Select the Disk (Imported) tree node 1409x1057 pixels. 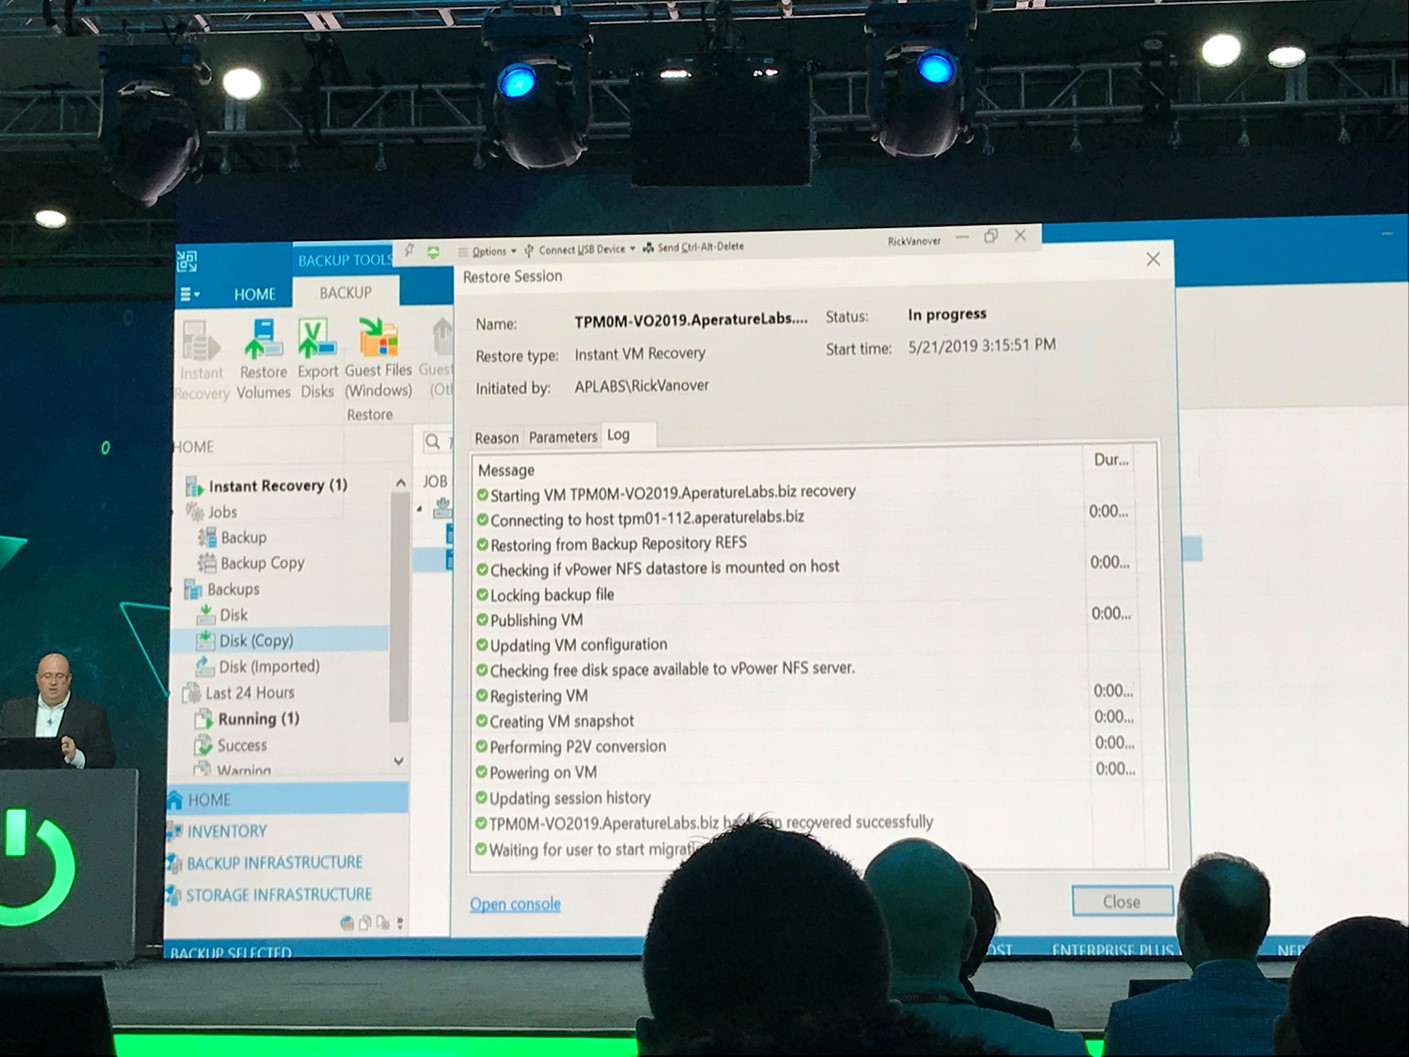(x=269, y=666)
